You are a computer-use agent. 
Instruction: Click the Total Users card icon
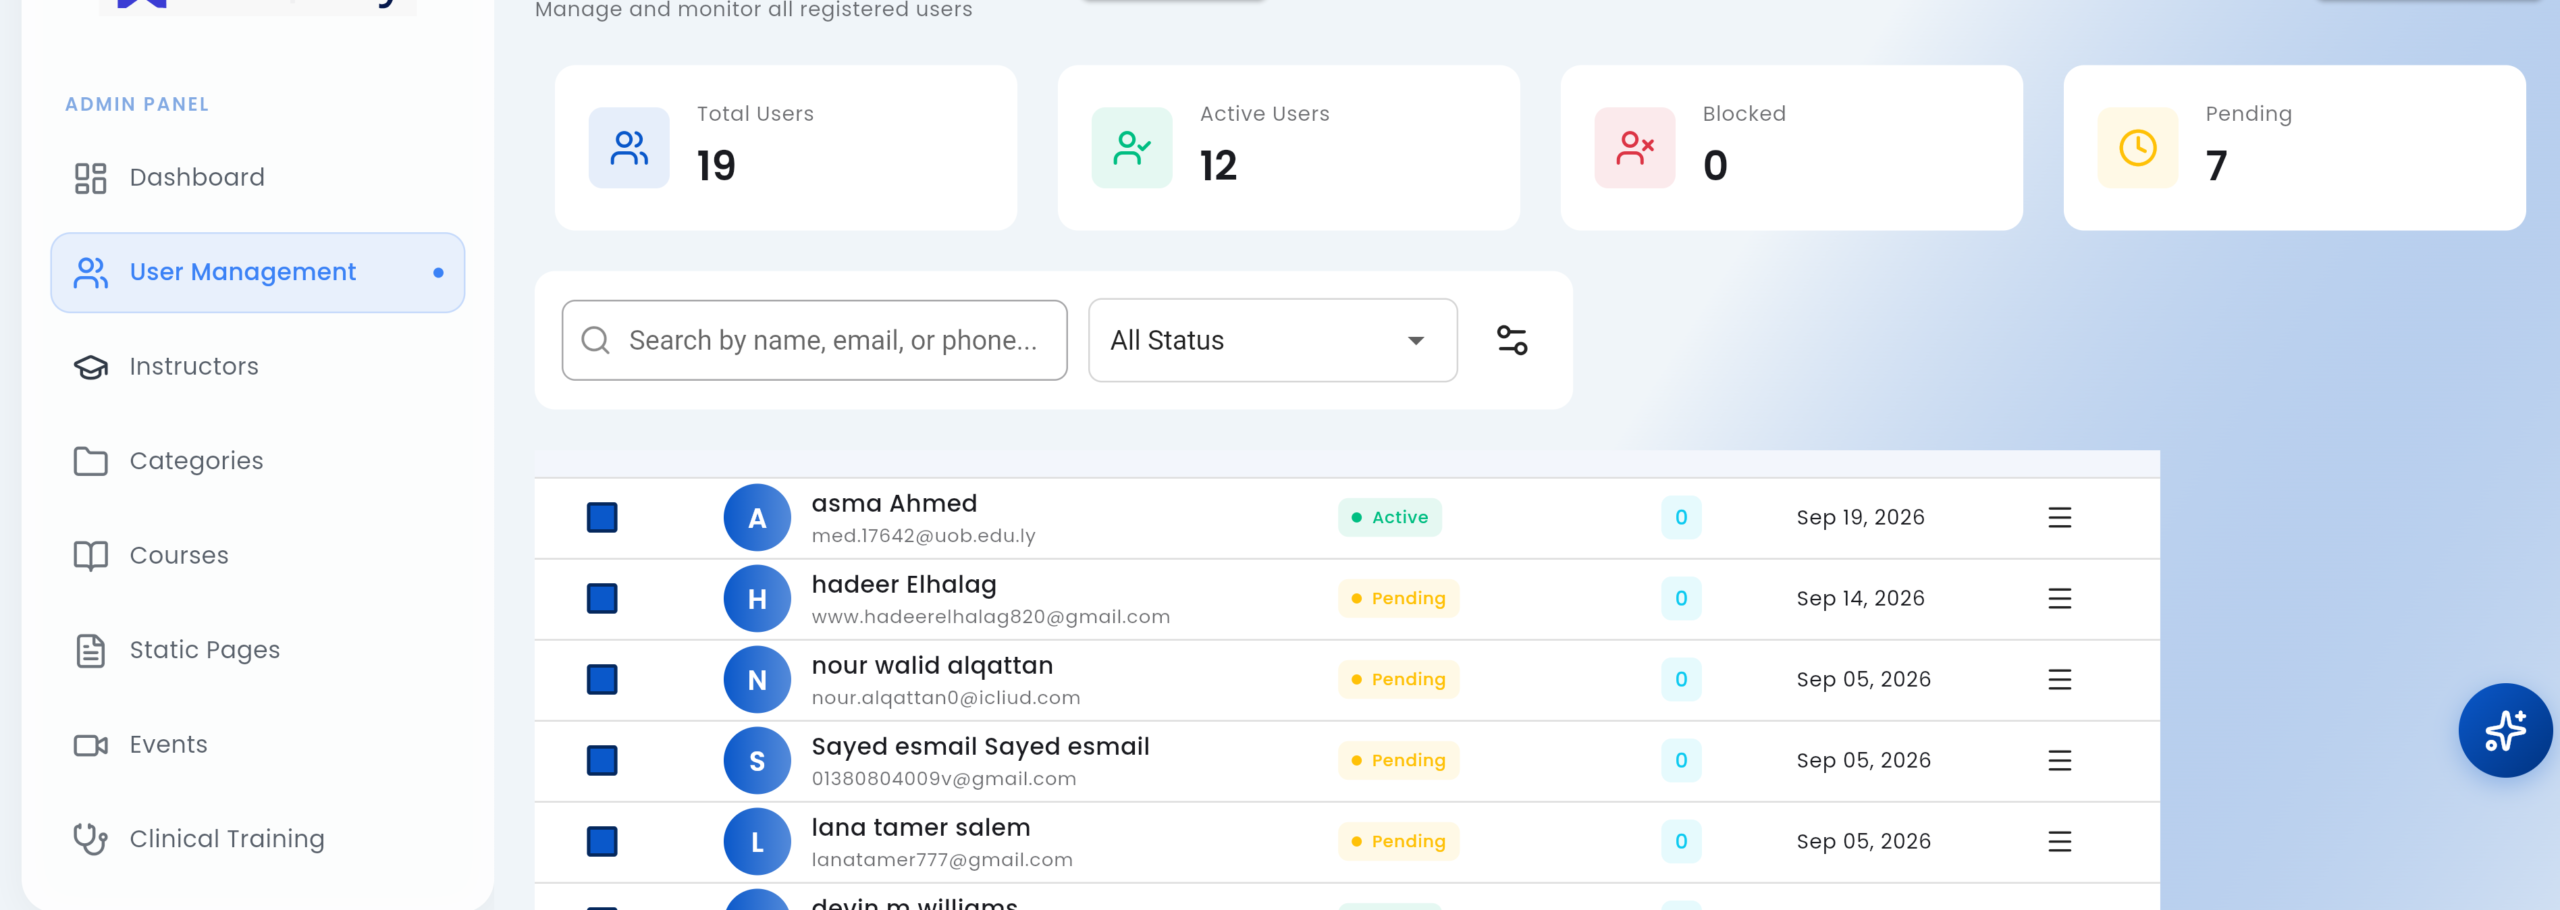629,148
